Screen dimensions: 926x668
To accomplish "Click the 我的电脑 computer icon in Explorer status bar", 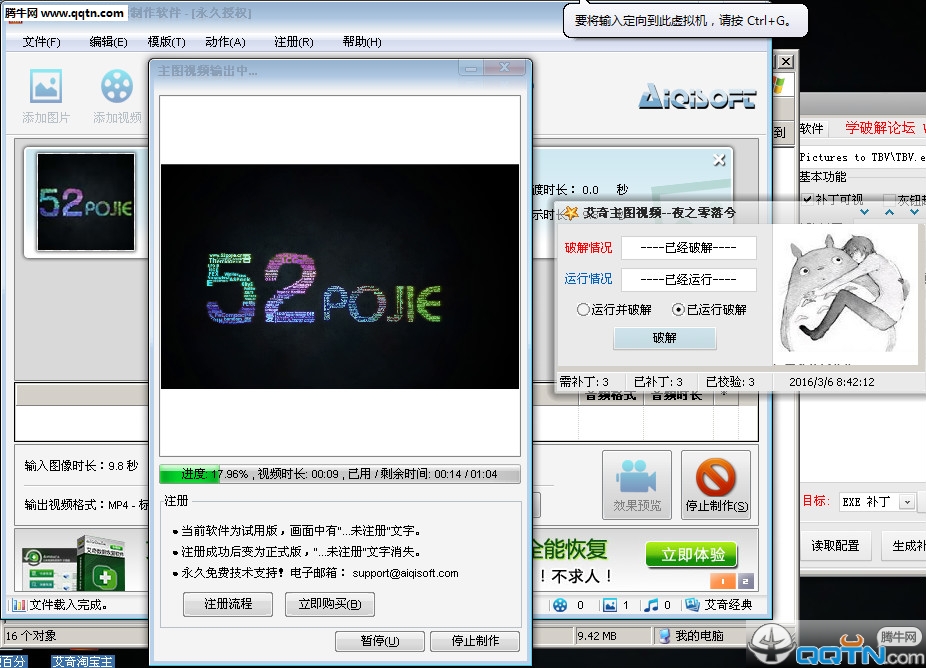I will (x=664, y=636).
